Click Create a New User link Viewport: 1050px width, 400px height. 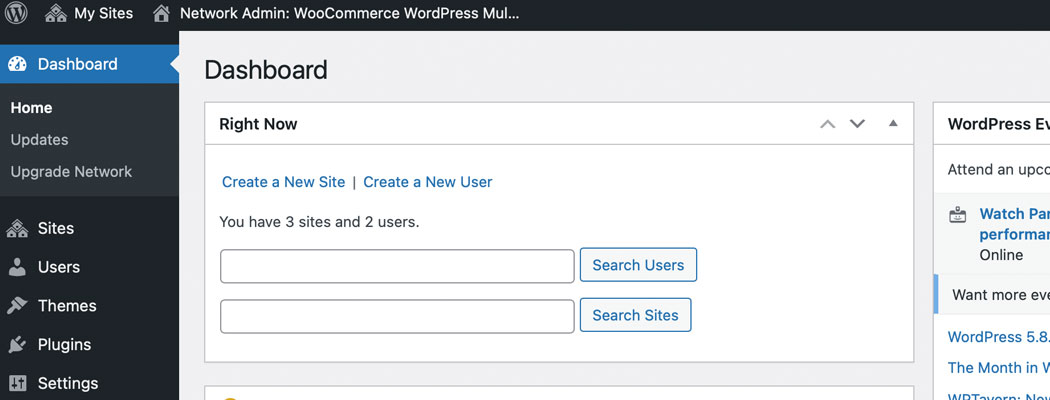coord(427,182)
